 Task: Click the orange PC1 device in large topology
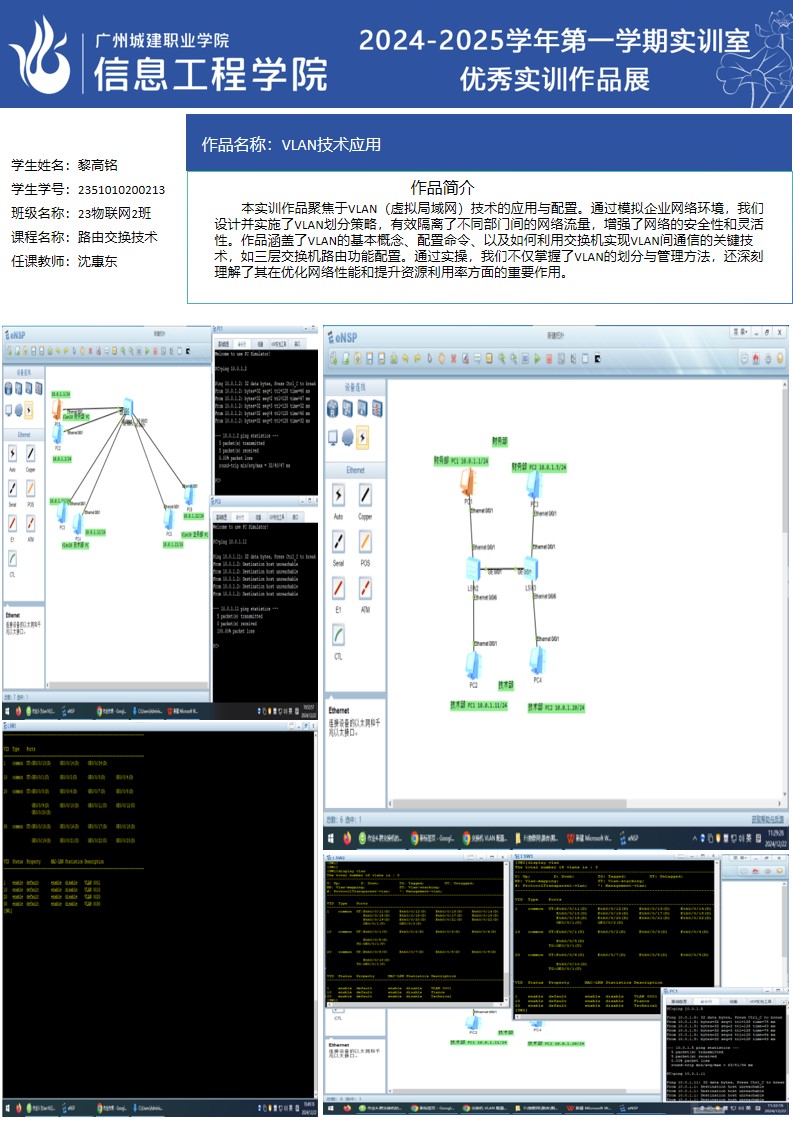466,483
